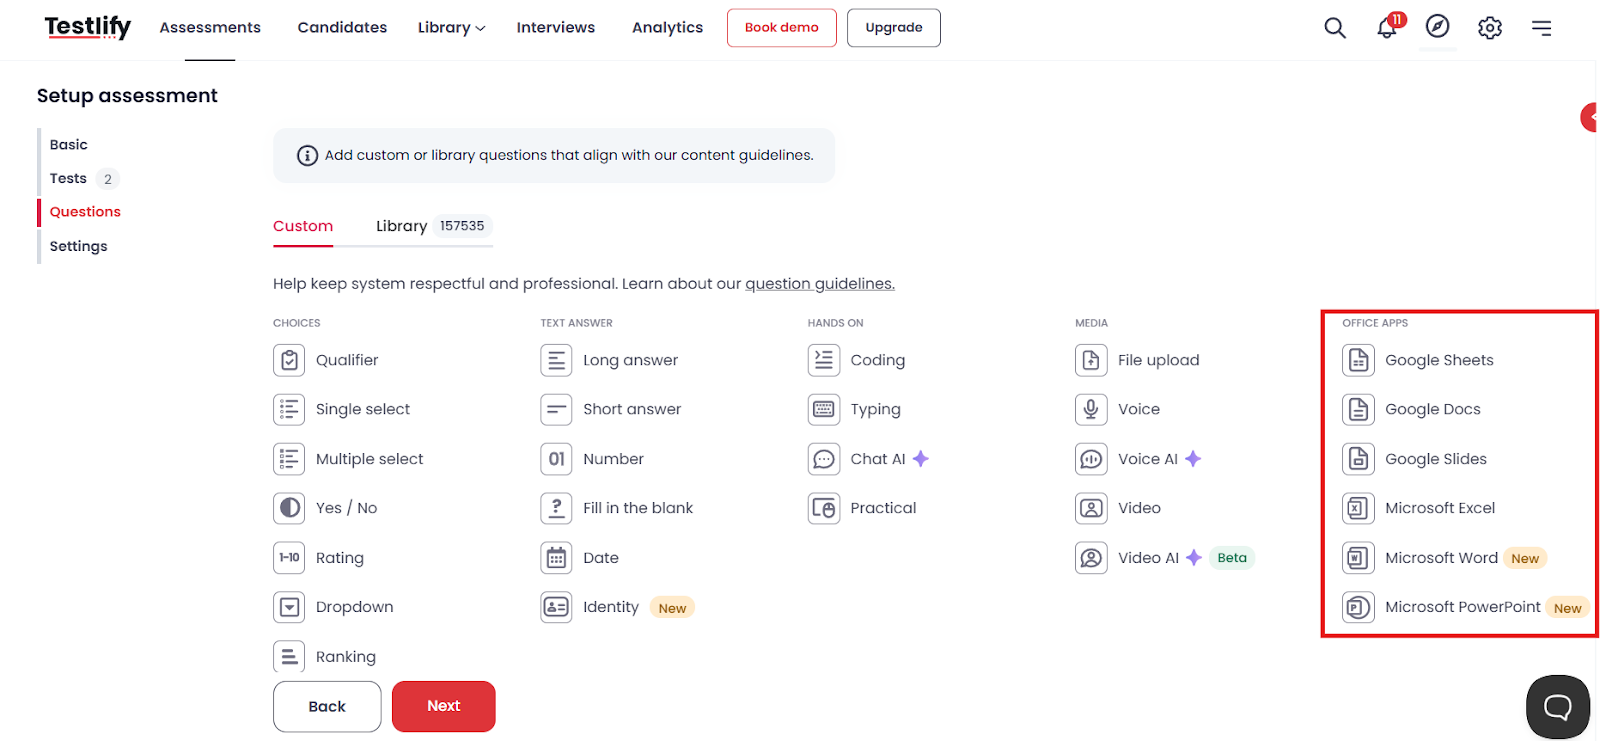Open the chat support widget
The height and width of the screenshot is (741, 1600).
(x=1557, y=707)
